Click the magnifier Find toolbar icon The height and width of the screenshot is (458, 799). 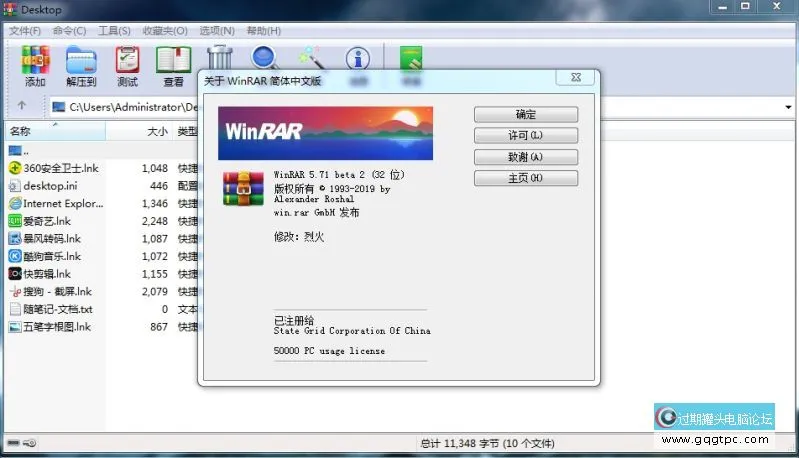[x=265, y=58]
